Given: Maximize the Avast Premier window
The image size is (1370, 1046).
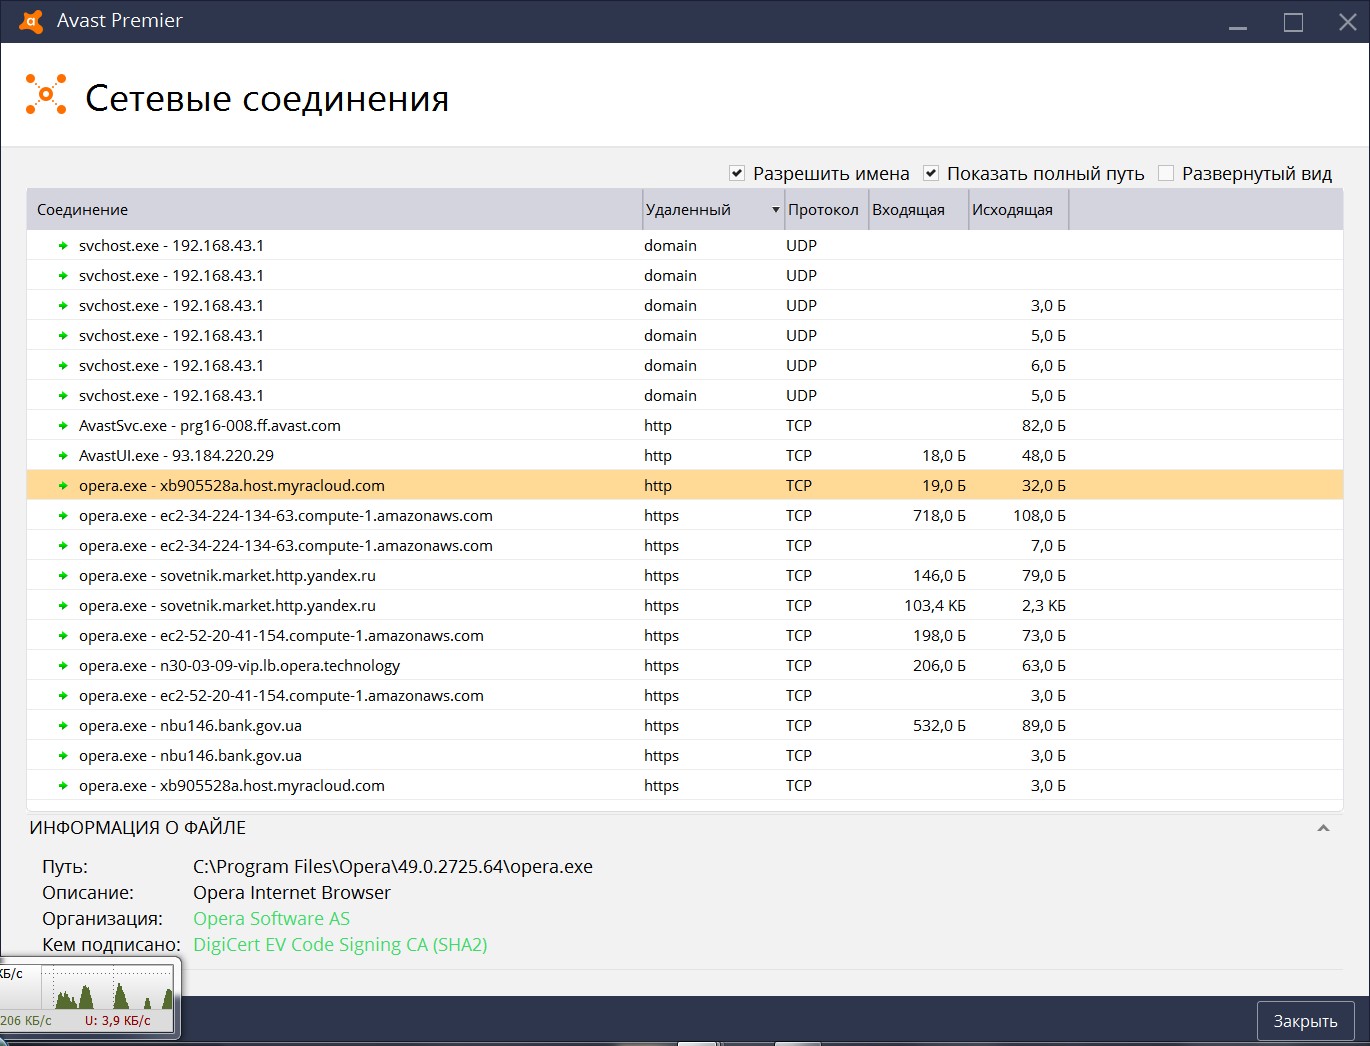Looking at the screenshot, I should click(1293, 22).
